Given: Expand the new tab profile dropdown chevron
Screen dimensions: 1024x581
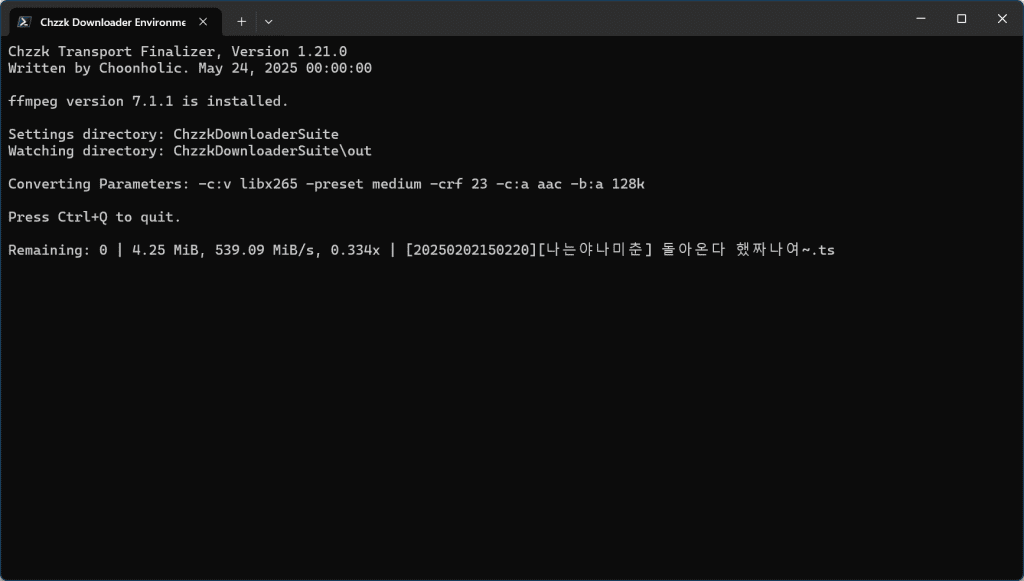Looking at the screenshot, I should 268,22.
